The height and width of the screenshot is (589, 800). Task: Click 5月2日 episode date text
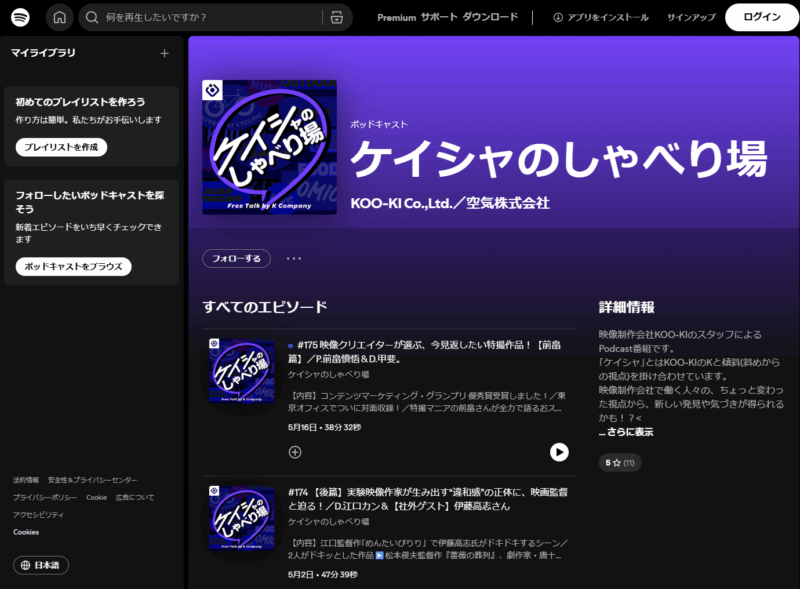point(301,574)
